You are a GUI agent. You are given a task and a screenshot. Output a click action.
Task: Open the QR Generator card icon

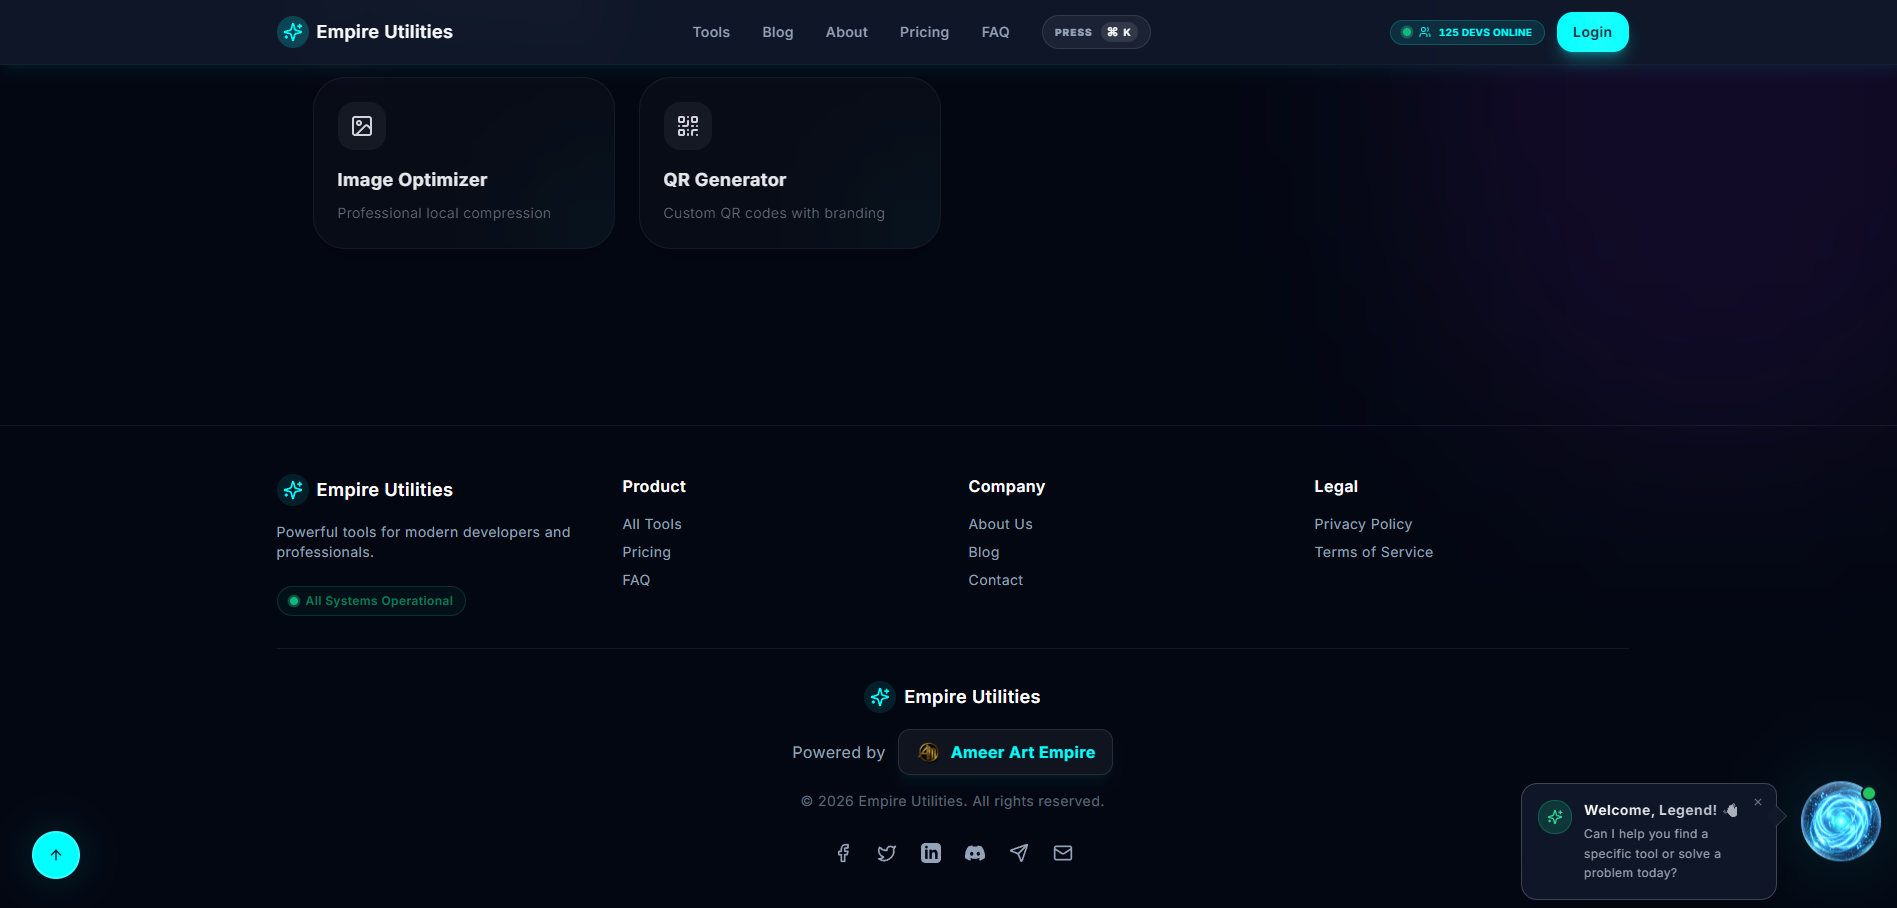[x=688, y=126]
